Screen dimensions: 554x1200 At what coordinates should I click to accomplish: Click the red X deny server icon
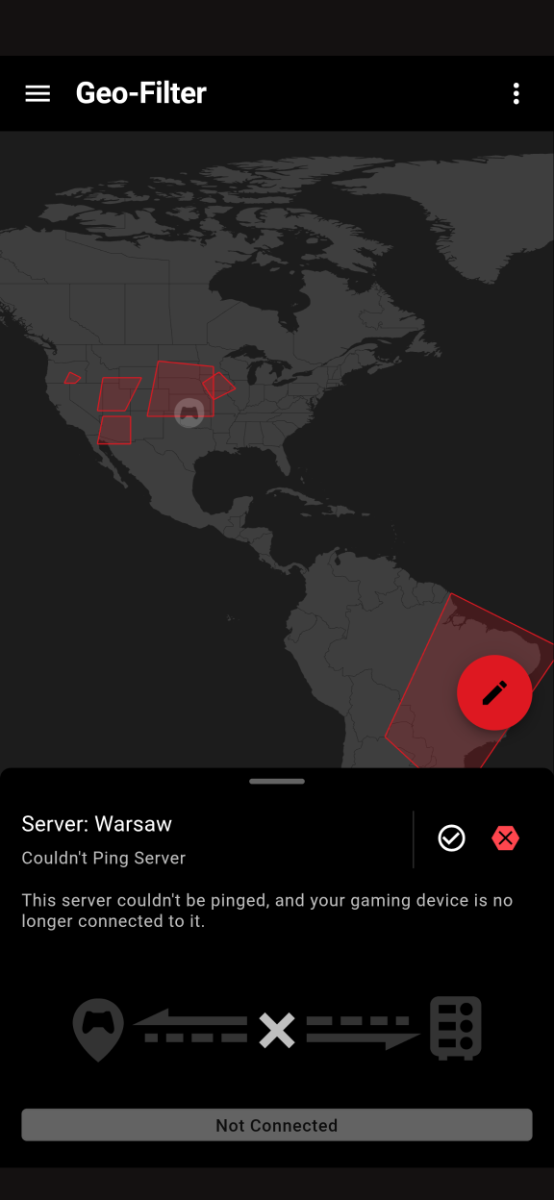[x=506, y=838]
